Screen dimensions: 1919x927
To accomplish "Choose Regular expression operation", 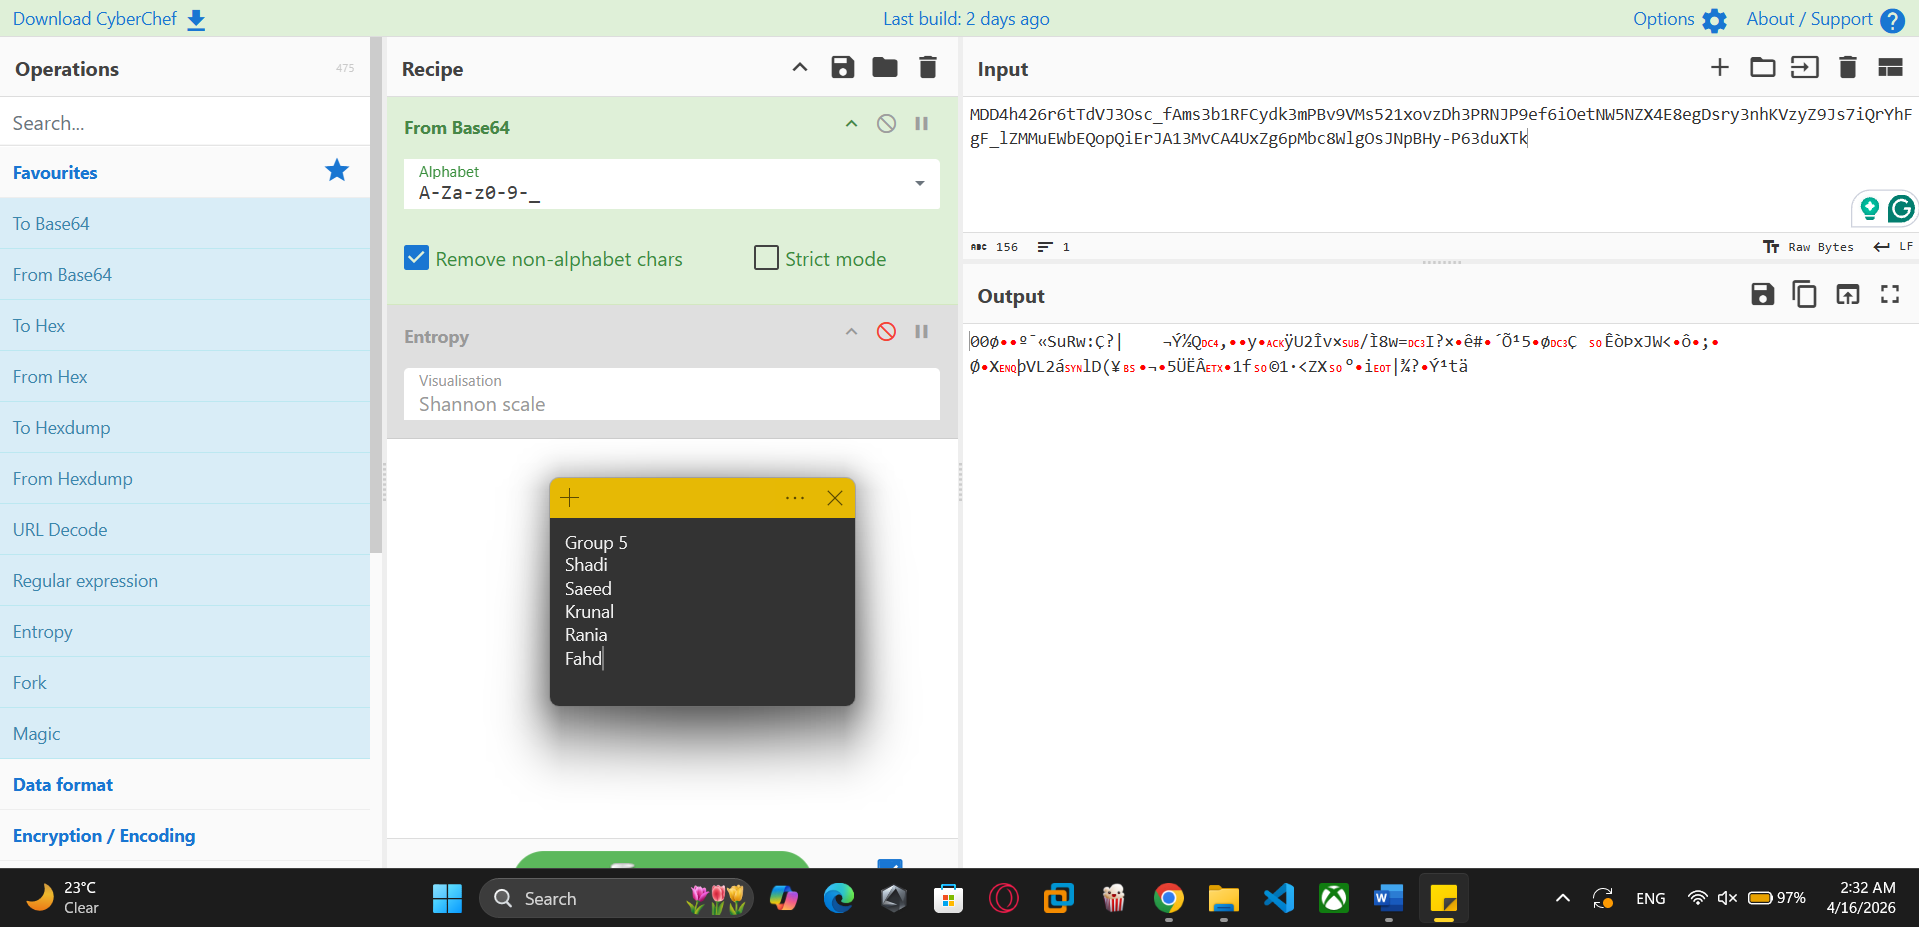I will pyautogui.click(x=185, y=581).
